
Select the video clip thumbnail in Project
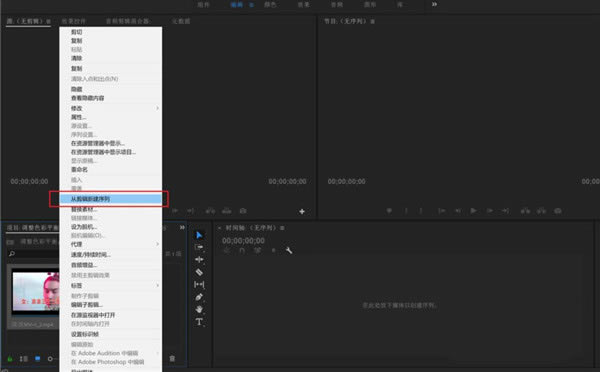(36, 292)
